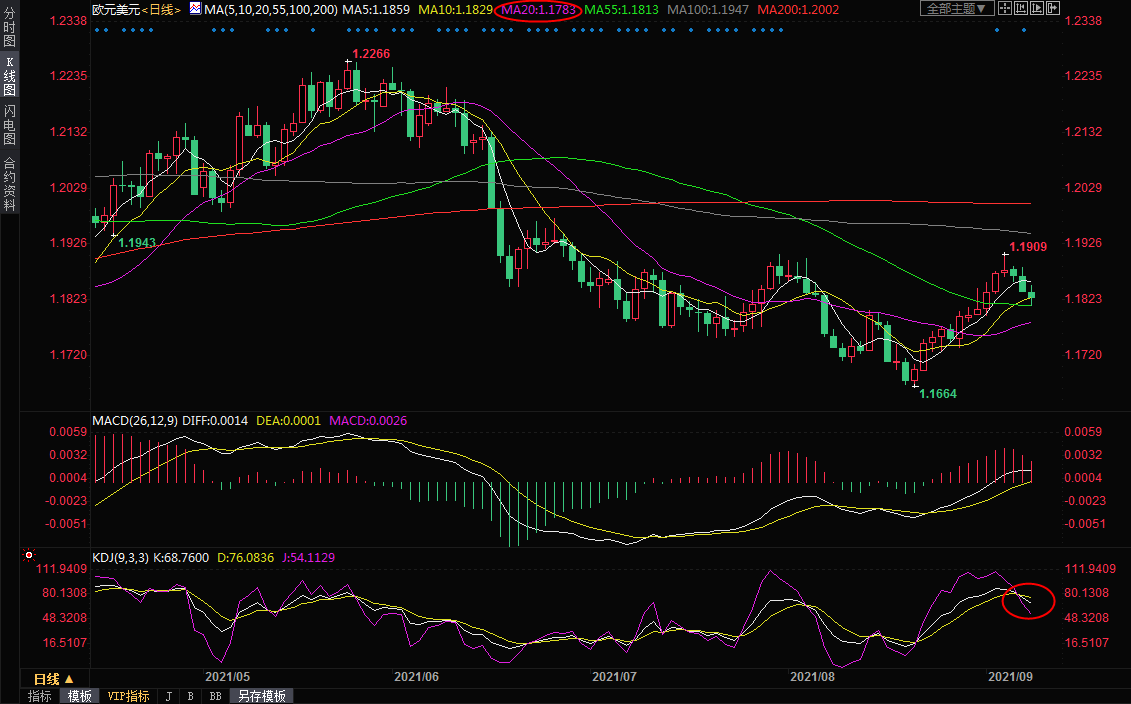Toggle the BB template button at bottom
The width and height of the screenshot is (1131, 704).
215,696
